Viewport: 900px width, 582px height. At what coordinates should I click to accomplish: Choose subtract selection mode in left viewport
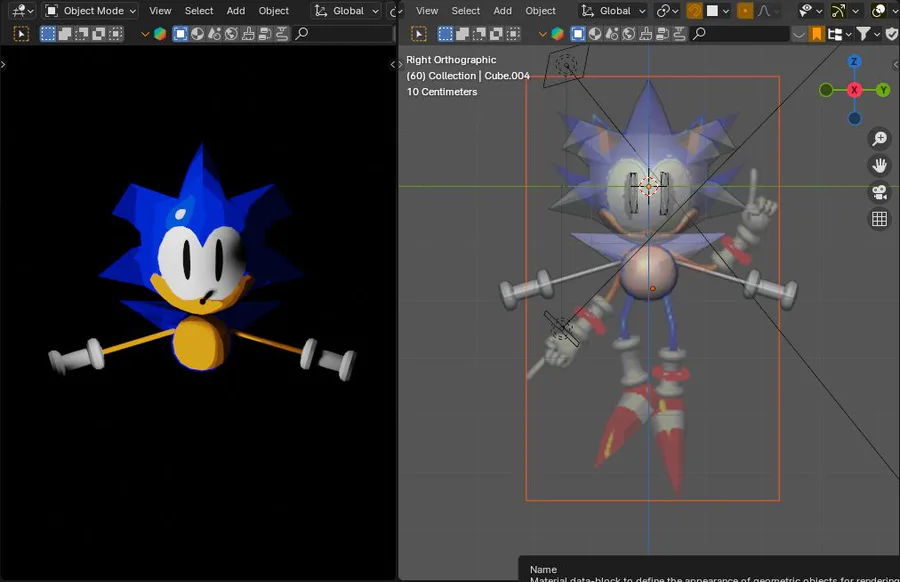[82, 34]
